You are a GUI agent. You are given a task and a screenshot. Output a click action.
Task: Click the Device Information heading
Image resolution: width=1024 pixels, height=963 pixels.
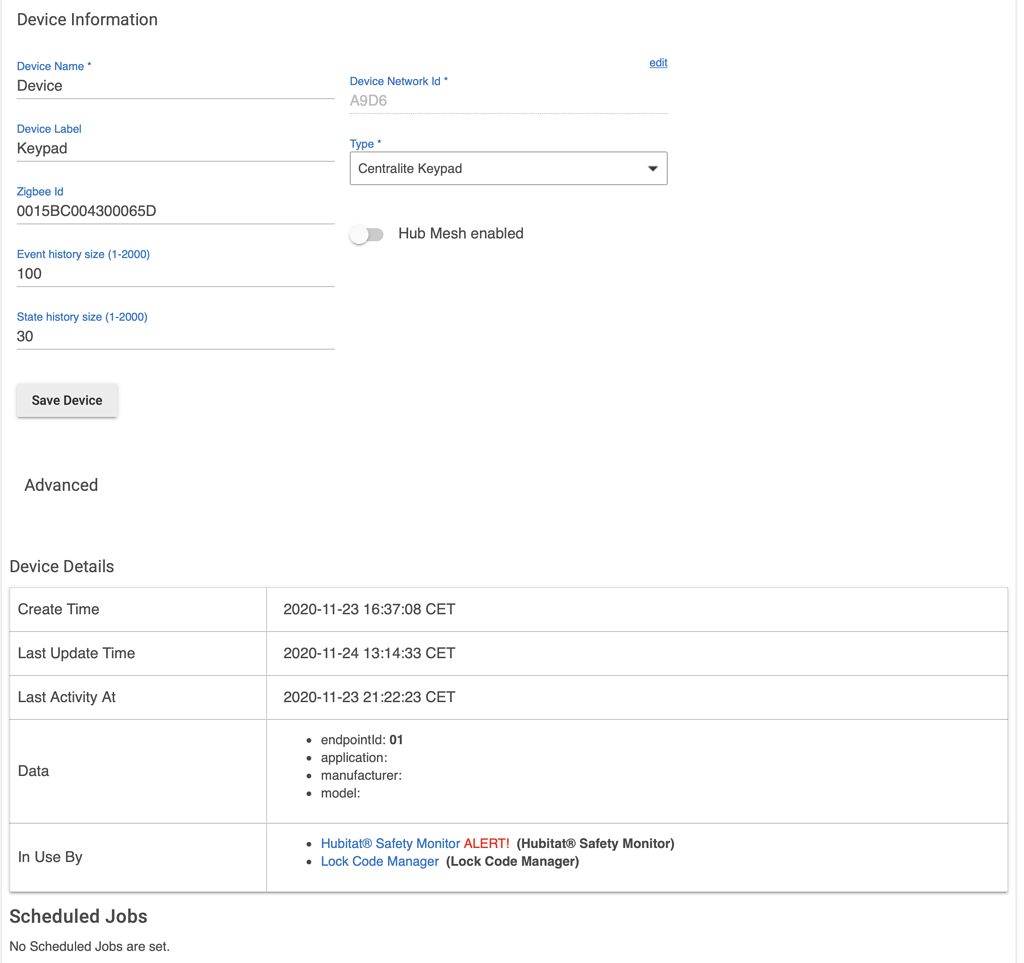click(87, 19)
